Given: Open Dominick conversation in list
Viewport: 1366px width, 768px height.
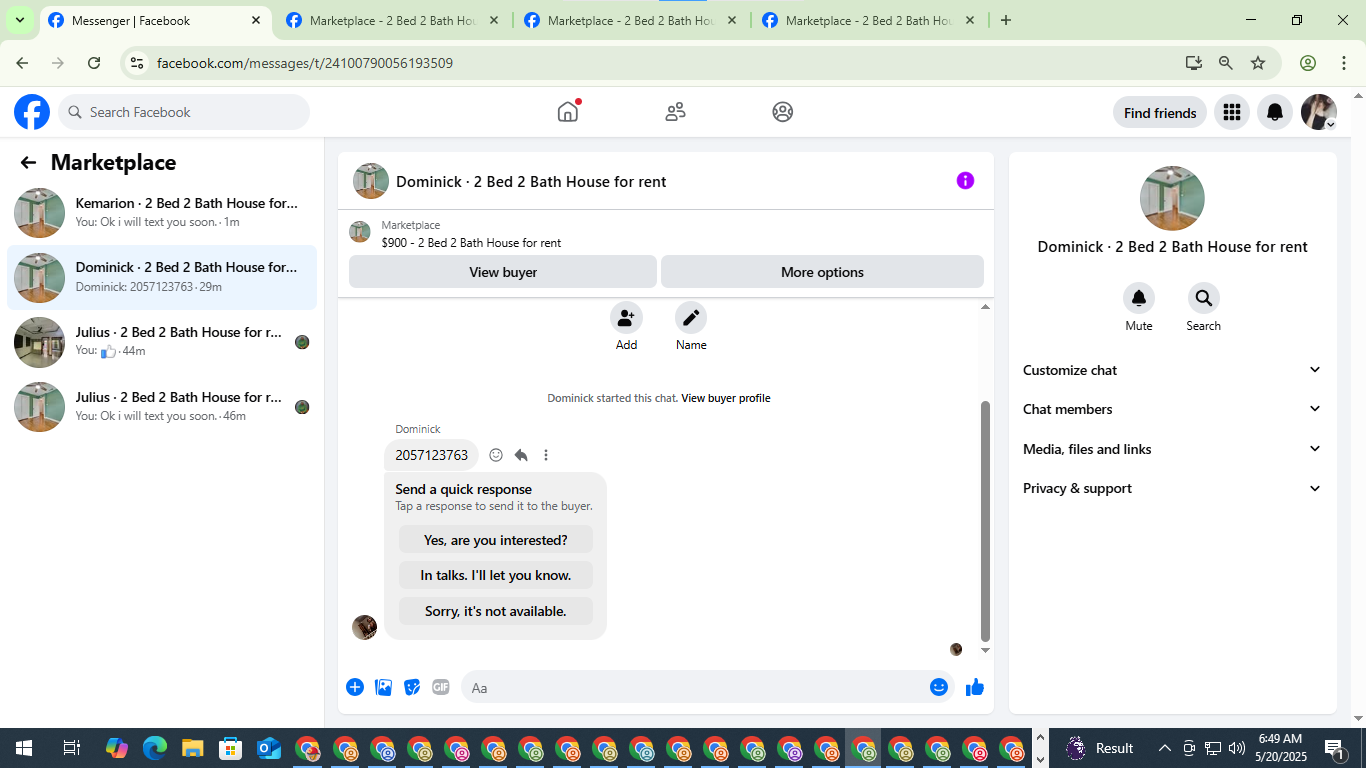Looking at the screenshot, I should click(x=162, y=277).
